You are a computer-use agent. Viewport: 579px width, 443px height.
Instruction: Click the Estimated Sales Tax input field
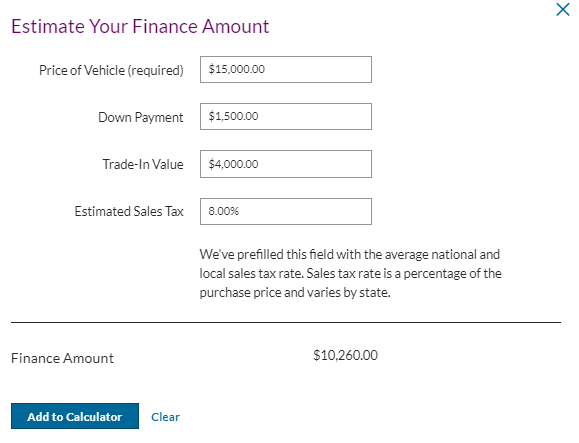(x=286, y=212)
